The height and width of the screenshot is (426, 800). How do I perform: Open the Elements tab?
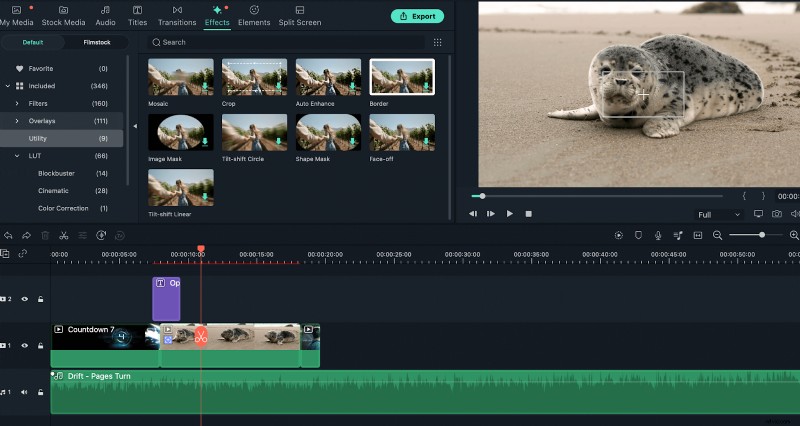(x=254, y=16)
